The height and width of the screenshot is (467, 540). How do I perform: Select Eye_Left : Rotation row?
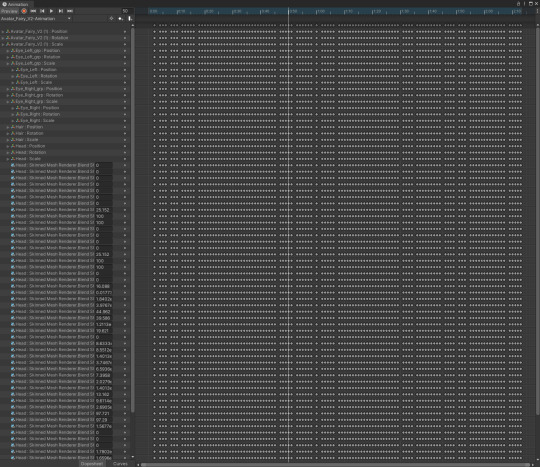pos(64,76)
